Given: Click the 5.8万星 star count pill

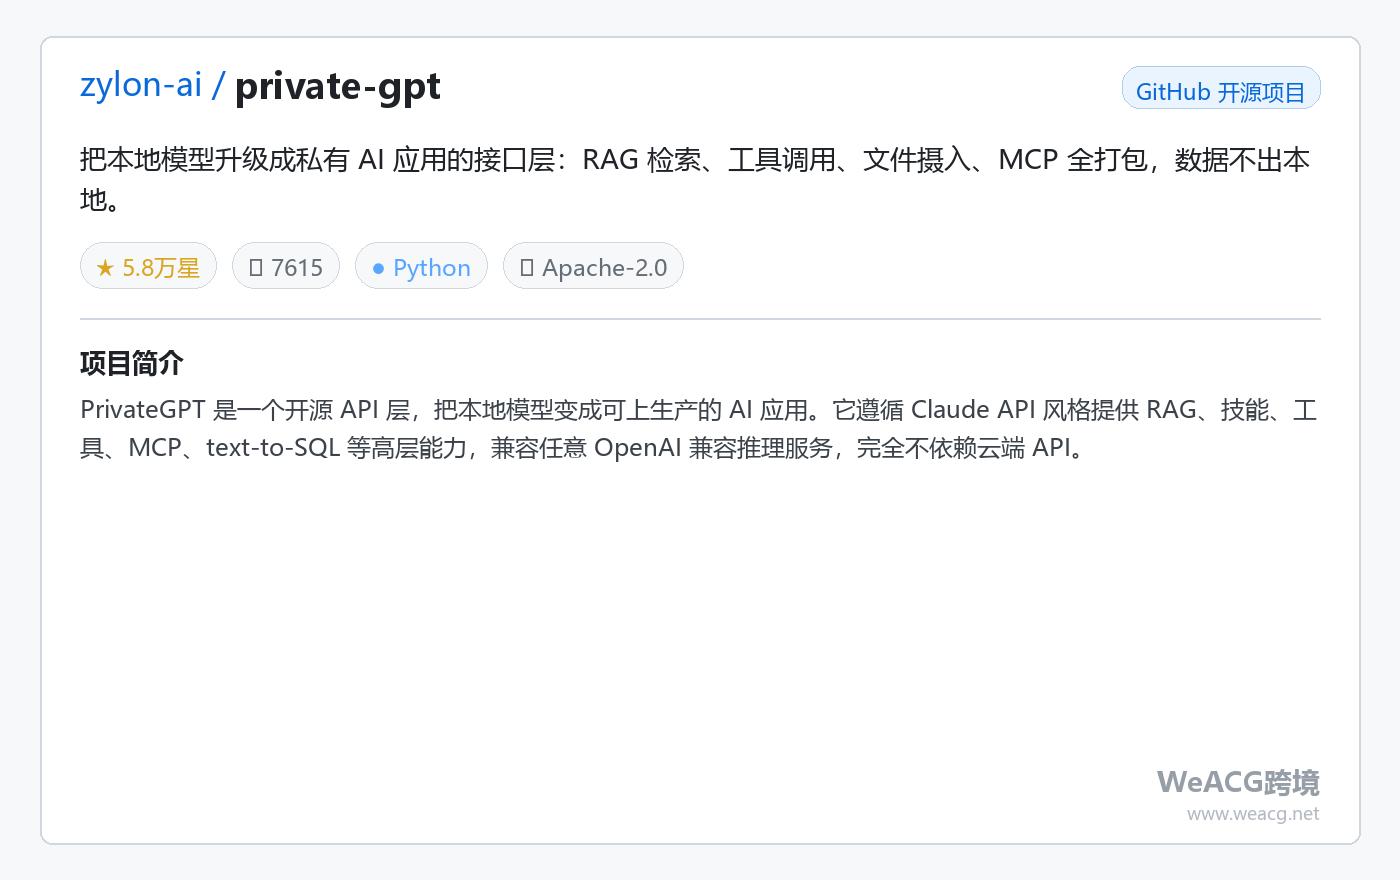Looking at the screenshot, I should tap(148, 266).
